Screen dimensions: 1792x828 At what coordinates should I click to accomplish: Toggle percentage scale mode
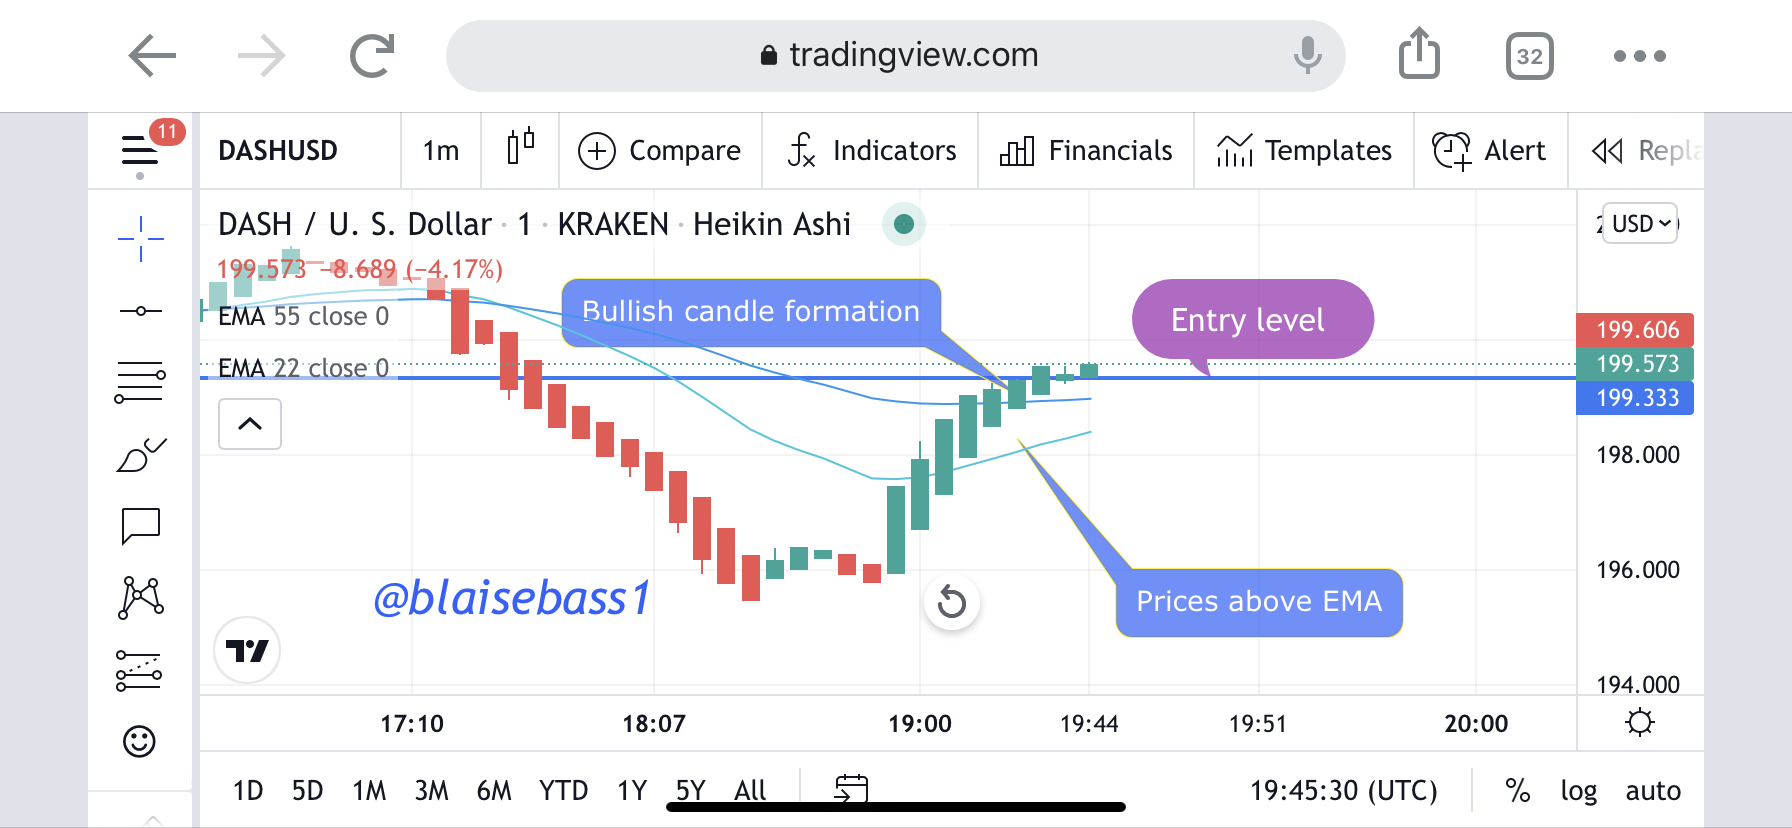[x=1517, y=791]
